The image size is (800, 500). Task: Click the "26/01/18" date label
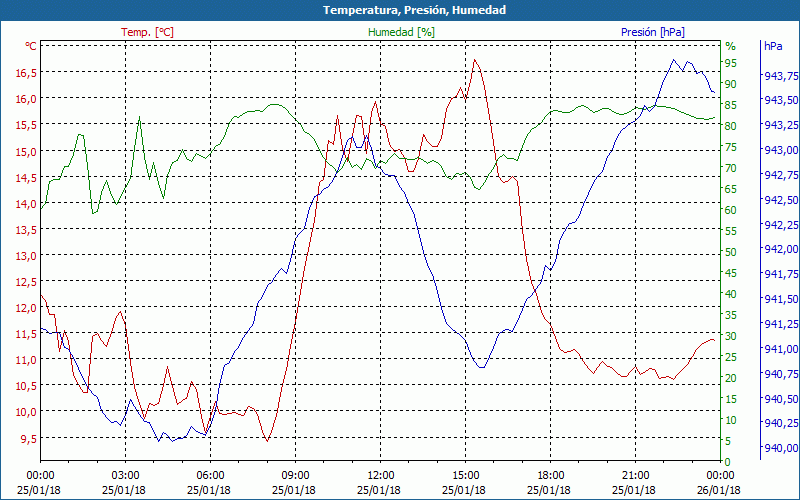point(719,490)
